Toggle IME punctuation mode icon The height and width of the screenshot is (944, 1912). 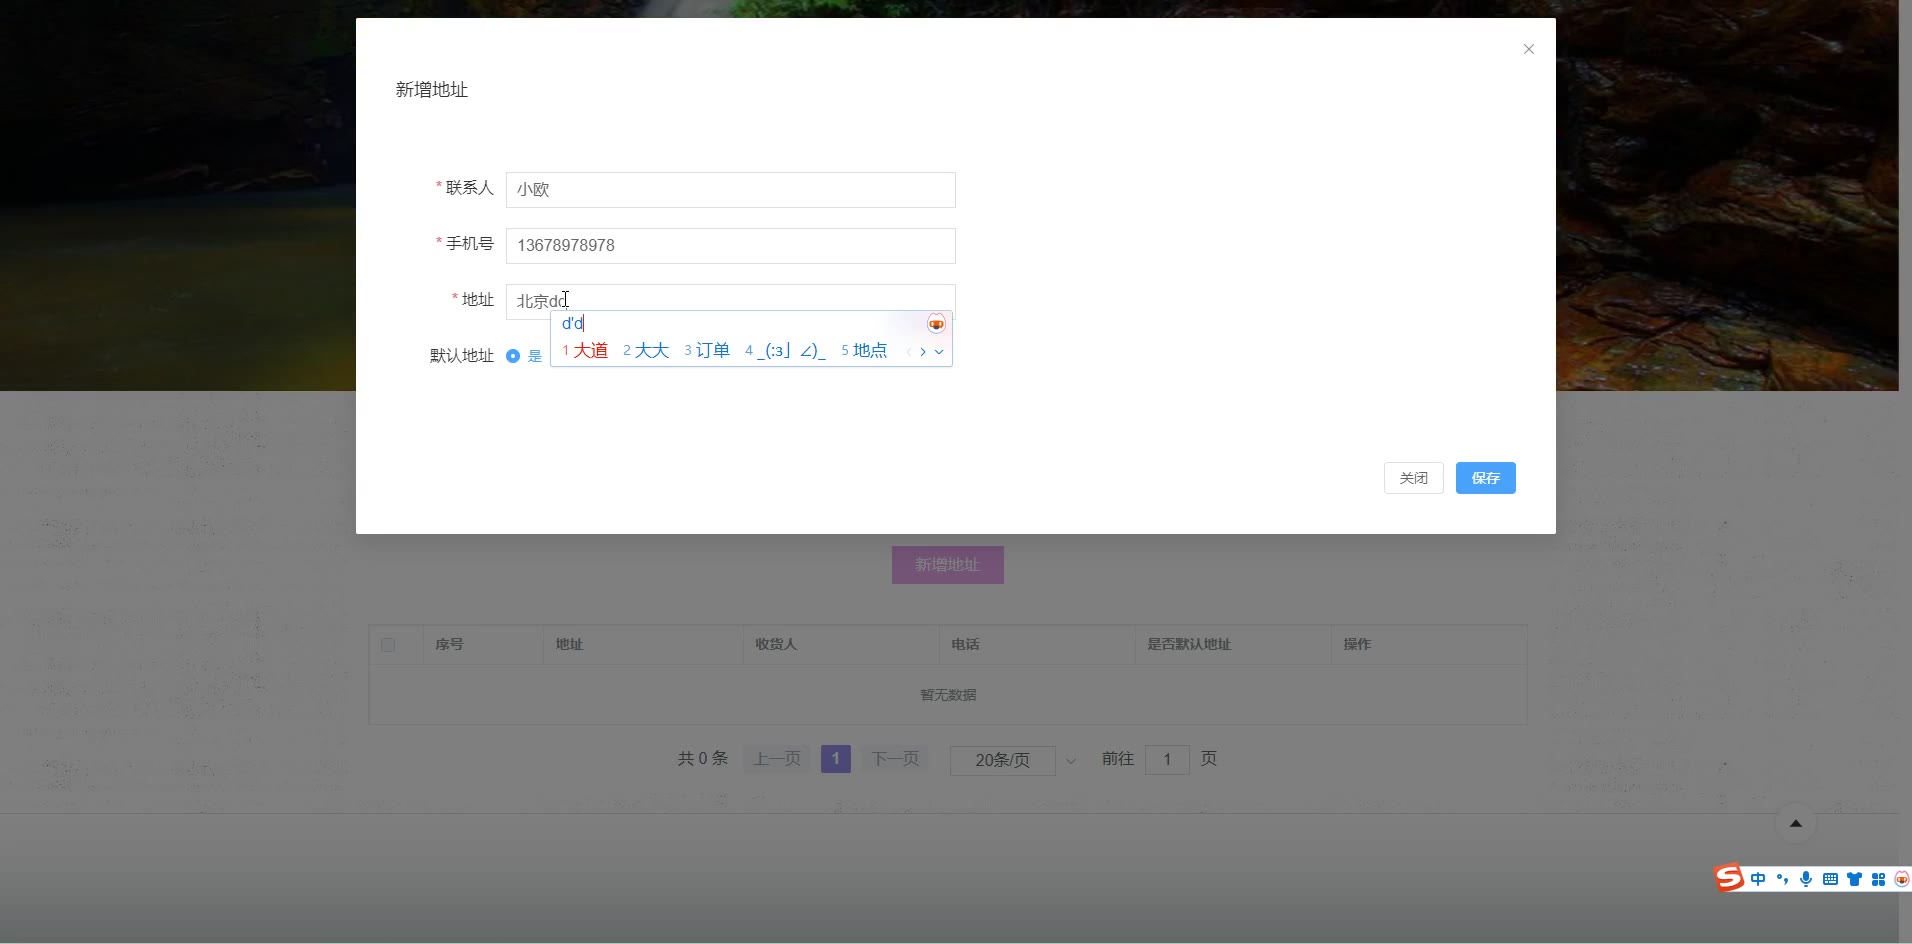coord(1782,879)
